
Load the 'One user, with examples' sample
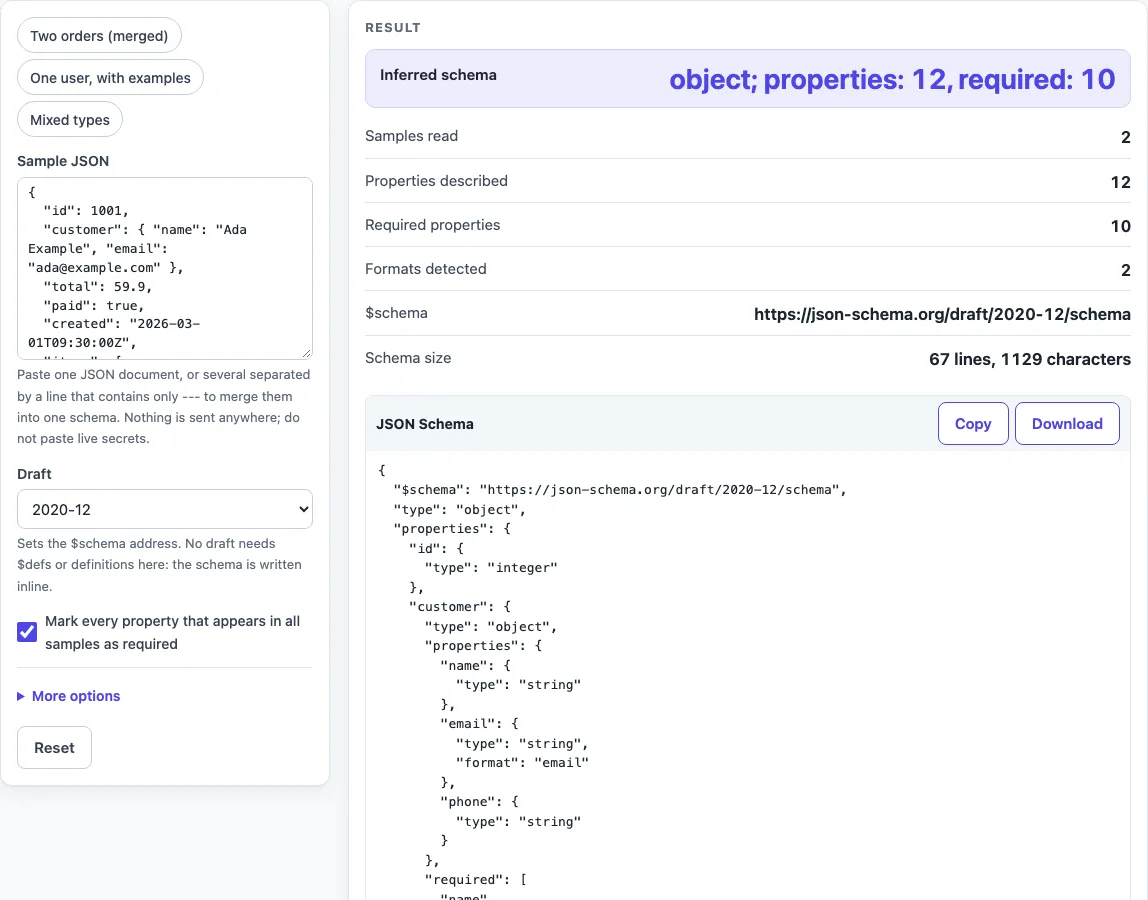(x=110, y=78)
